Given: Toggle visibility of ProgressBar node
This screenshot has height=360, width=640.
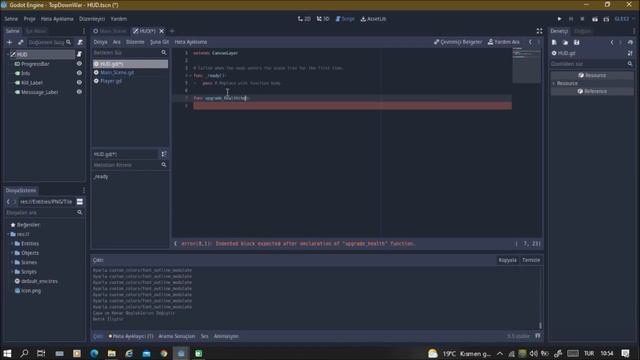Looking at the screenshot, I should 79,64.
